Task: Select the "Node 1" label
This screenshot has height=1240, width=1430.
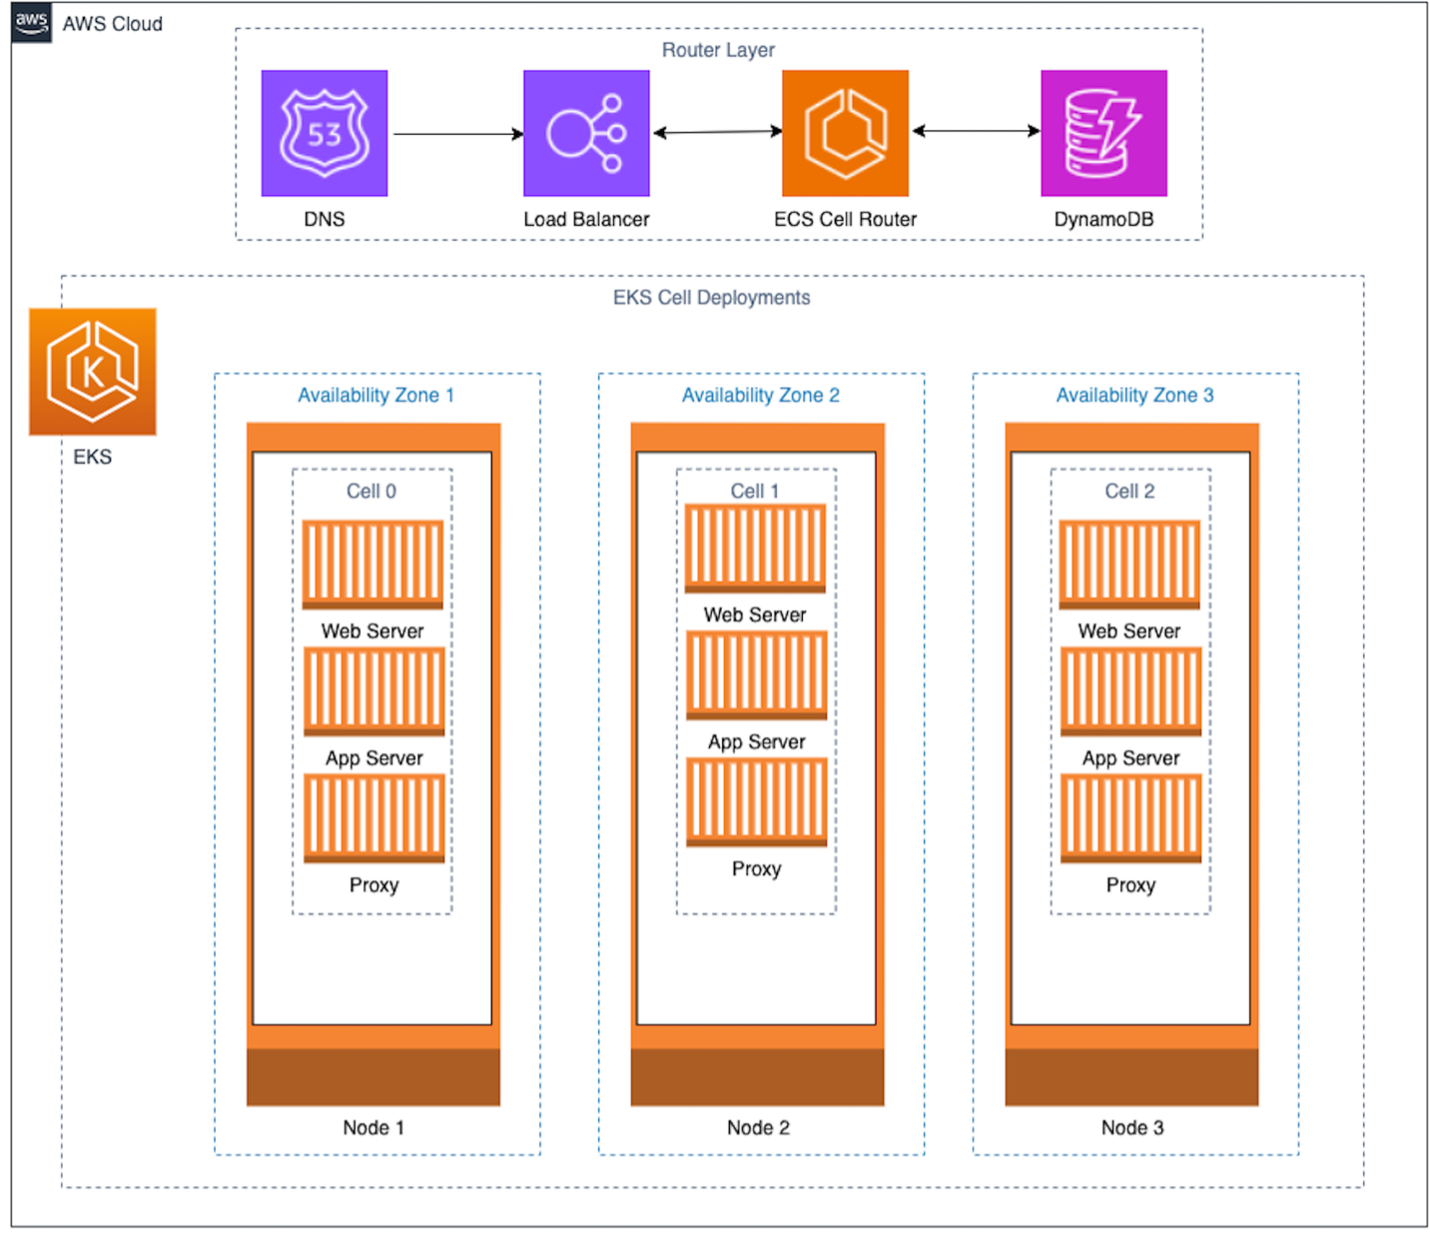Action: point(374,1128)
